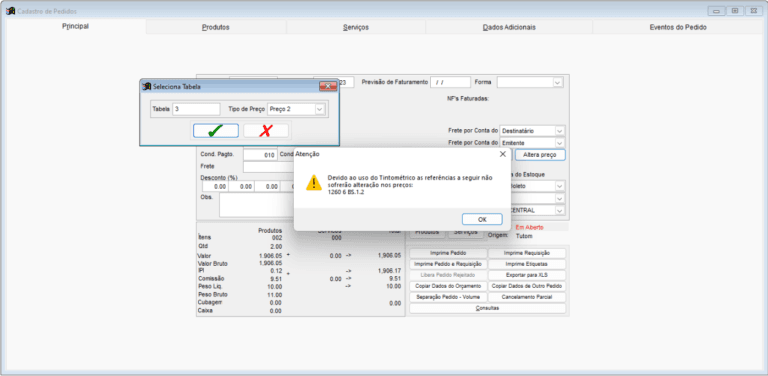This screenshot has height=376, width=768.
Task: Click the 'Em Aberto' status text
Action: 529,227
